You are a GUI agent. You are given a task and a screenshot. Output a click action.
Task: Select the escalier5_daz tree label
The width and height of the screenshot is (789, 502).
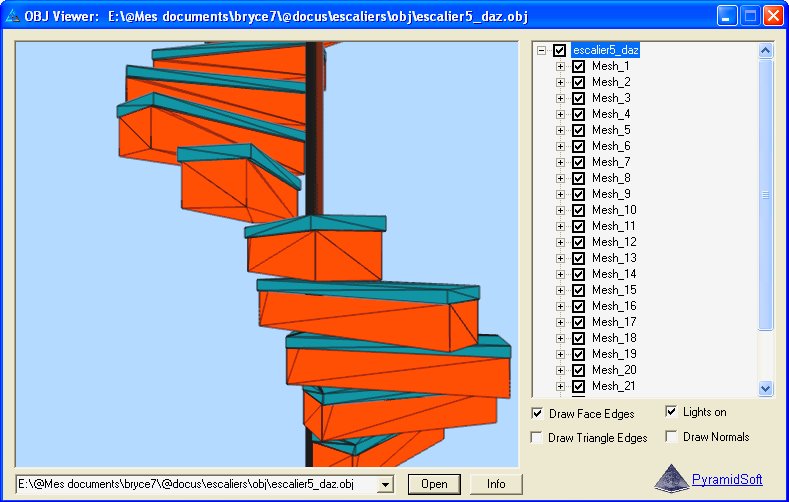[605, 50]
